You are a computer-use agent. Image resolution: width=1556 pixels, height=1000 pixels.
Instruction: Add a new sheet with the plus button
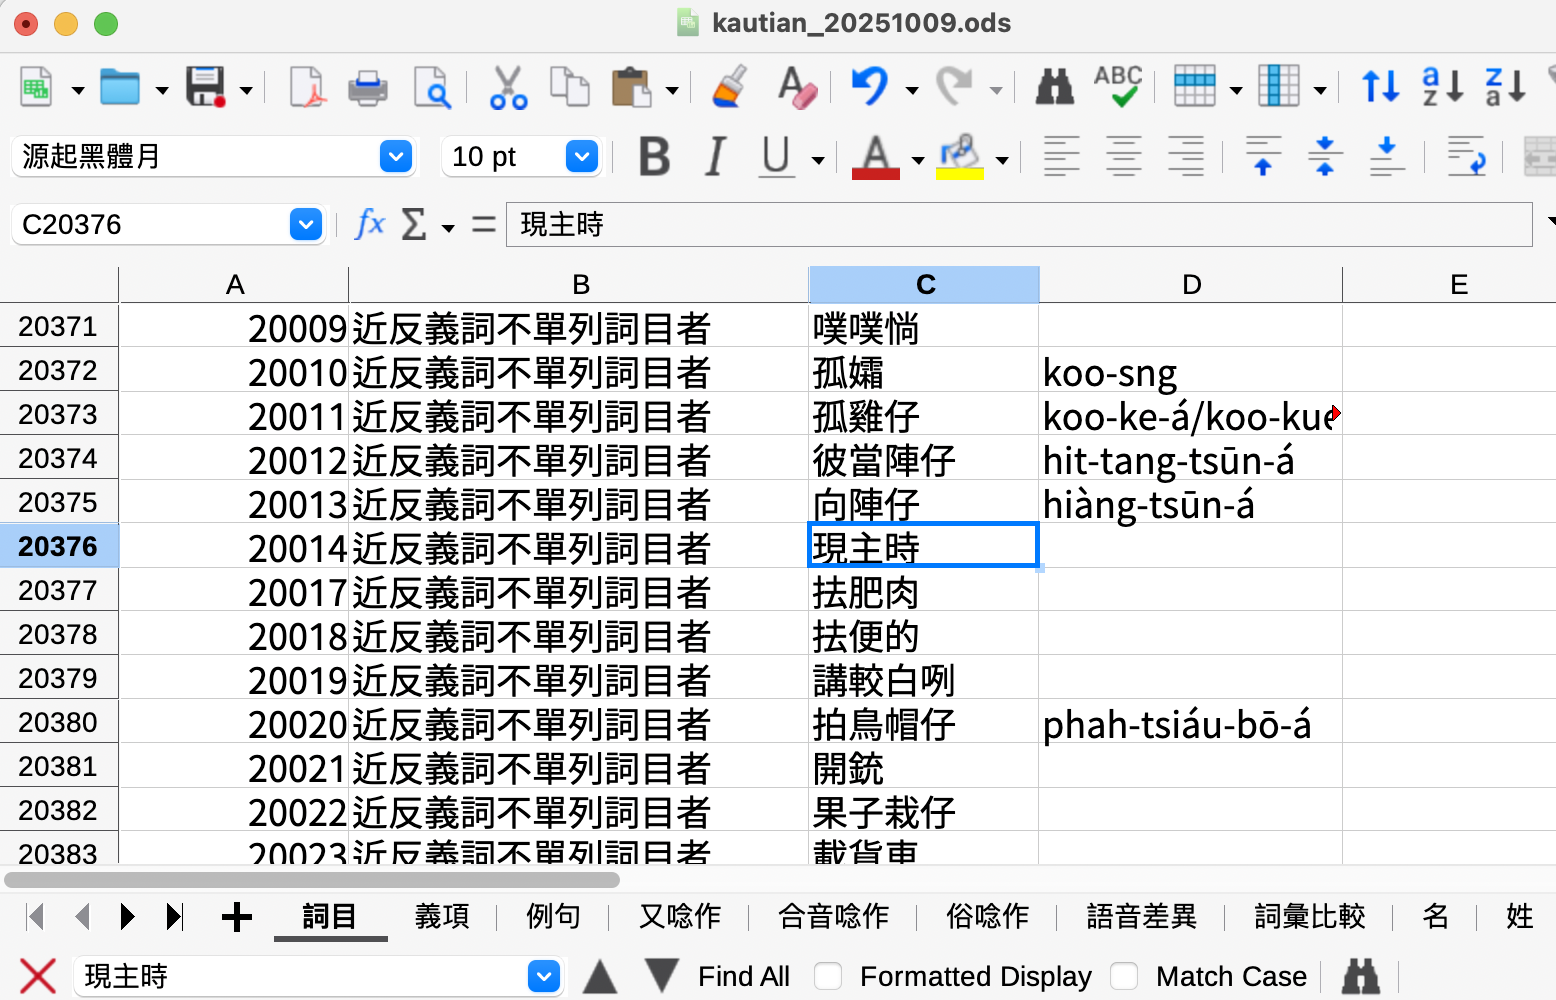click(237, 916)
